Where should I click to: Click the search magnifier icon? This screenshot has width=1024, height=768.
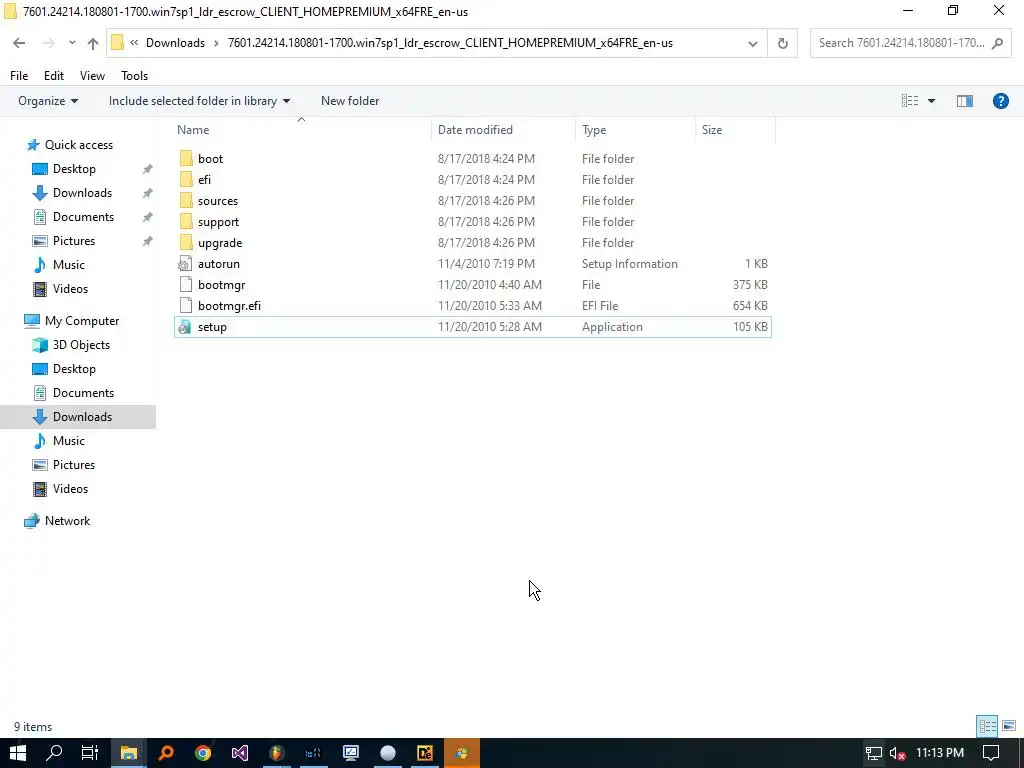[997, 43]
